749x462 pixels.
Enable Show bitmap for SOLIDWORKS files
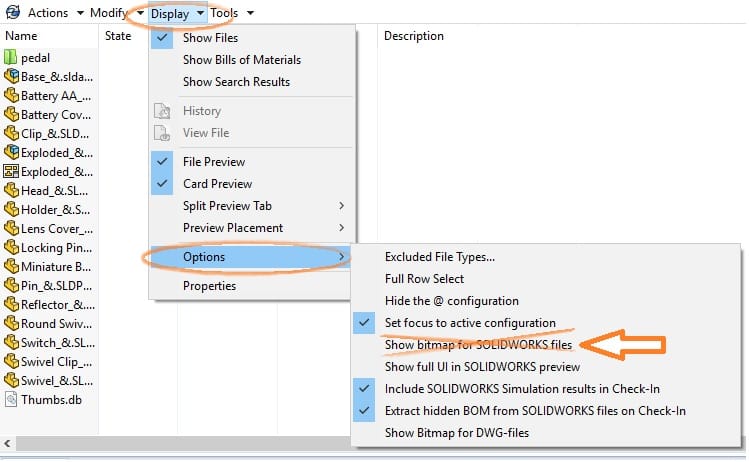click(478, 345)
